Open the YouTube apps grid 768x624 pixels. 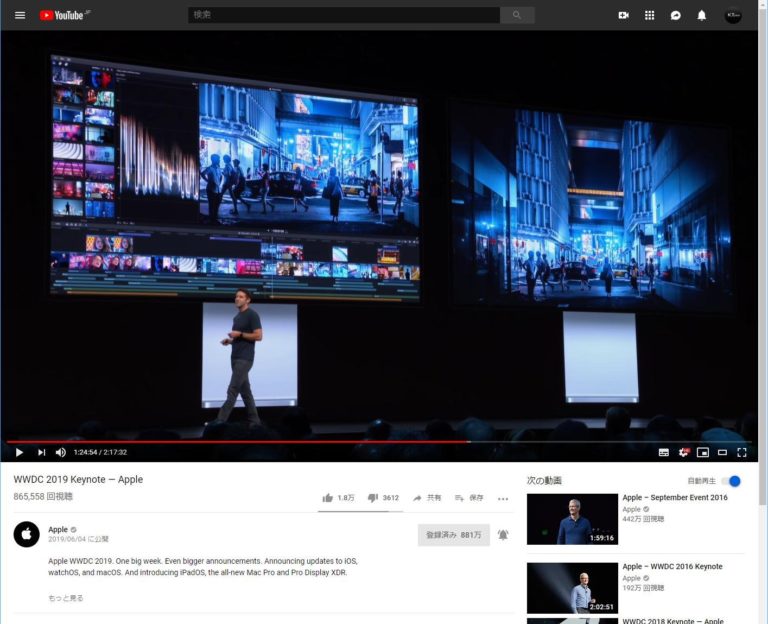650,15
